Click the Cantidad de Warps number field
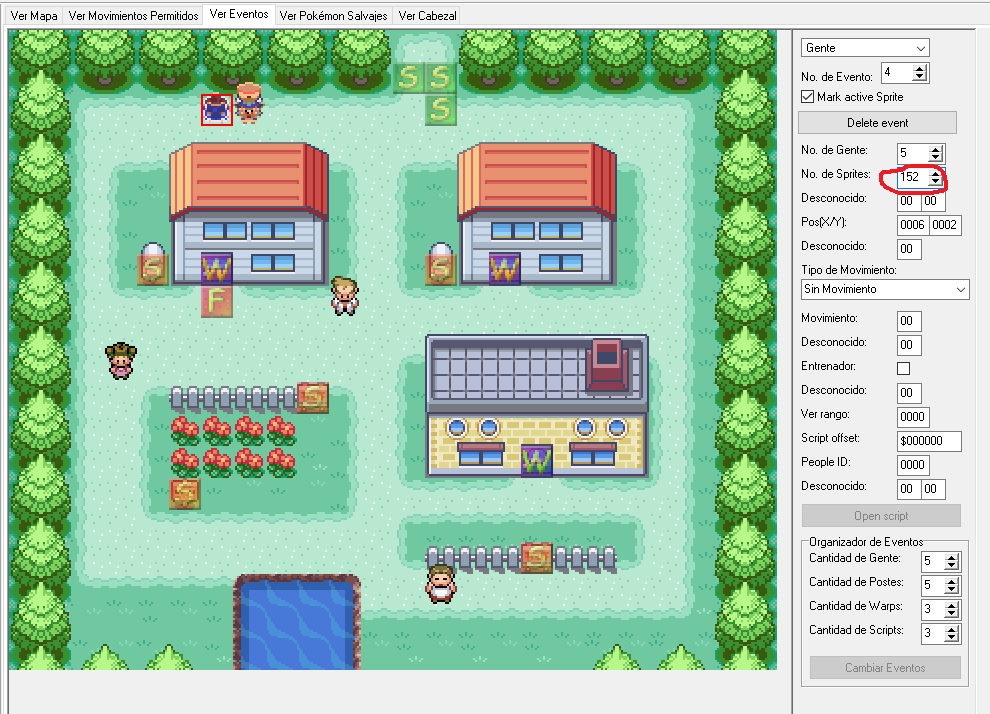Viewport: 990px width, 714px height. click(x=933, y=609)
